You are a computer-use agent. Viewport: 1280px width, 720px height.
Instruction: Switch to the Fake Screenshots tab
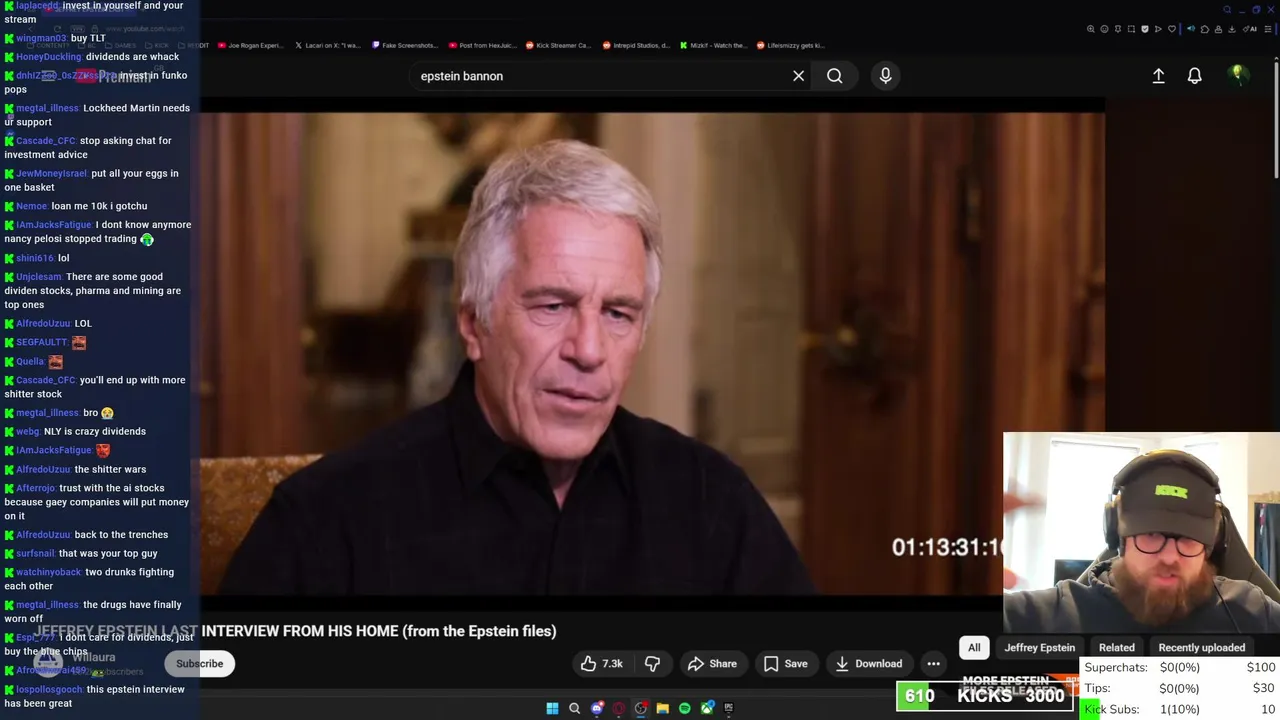405,45
